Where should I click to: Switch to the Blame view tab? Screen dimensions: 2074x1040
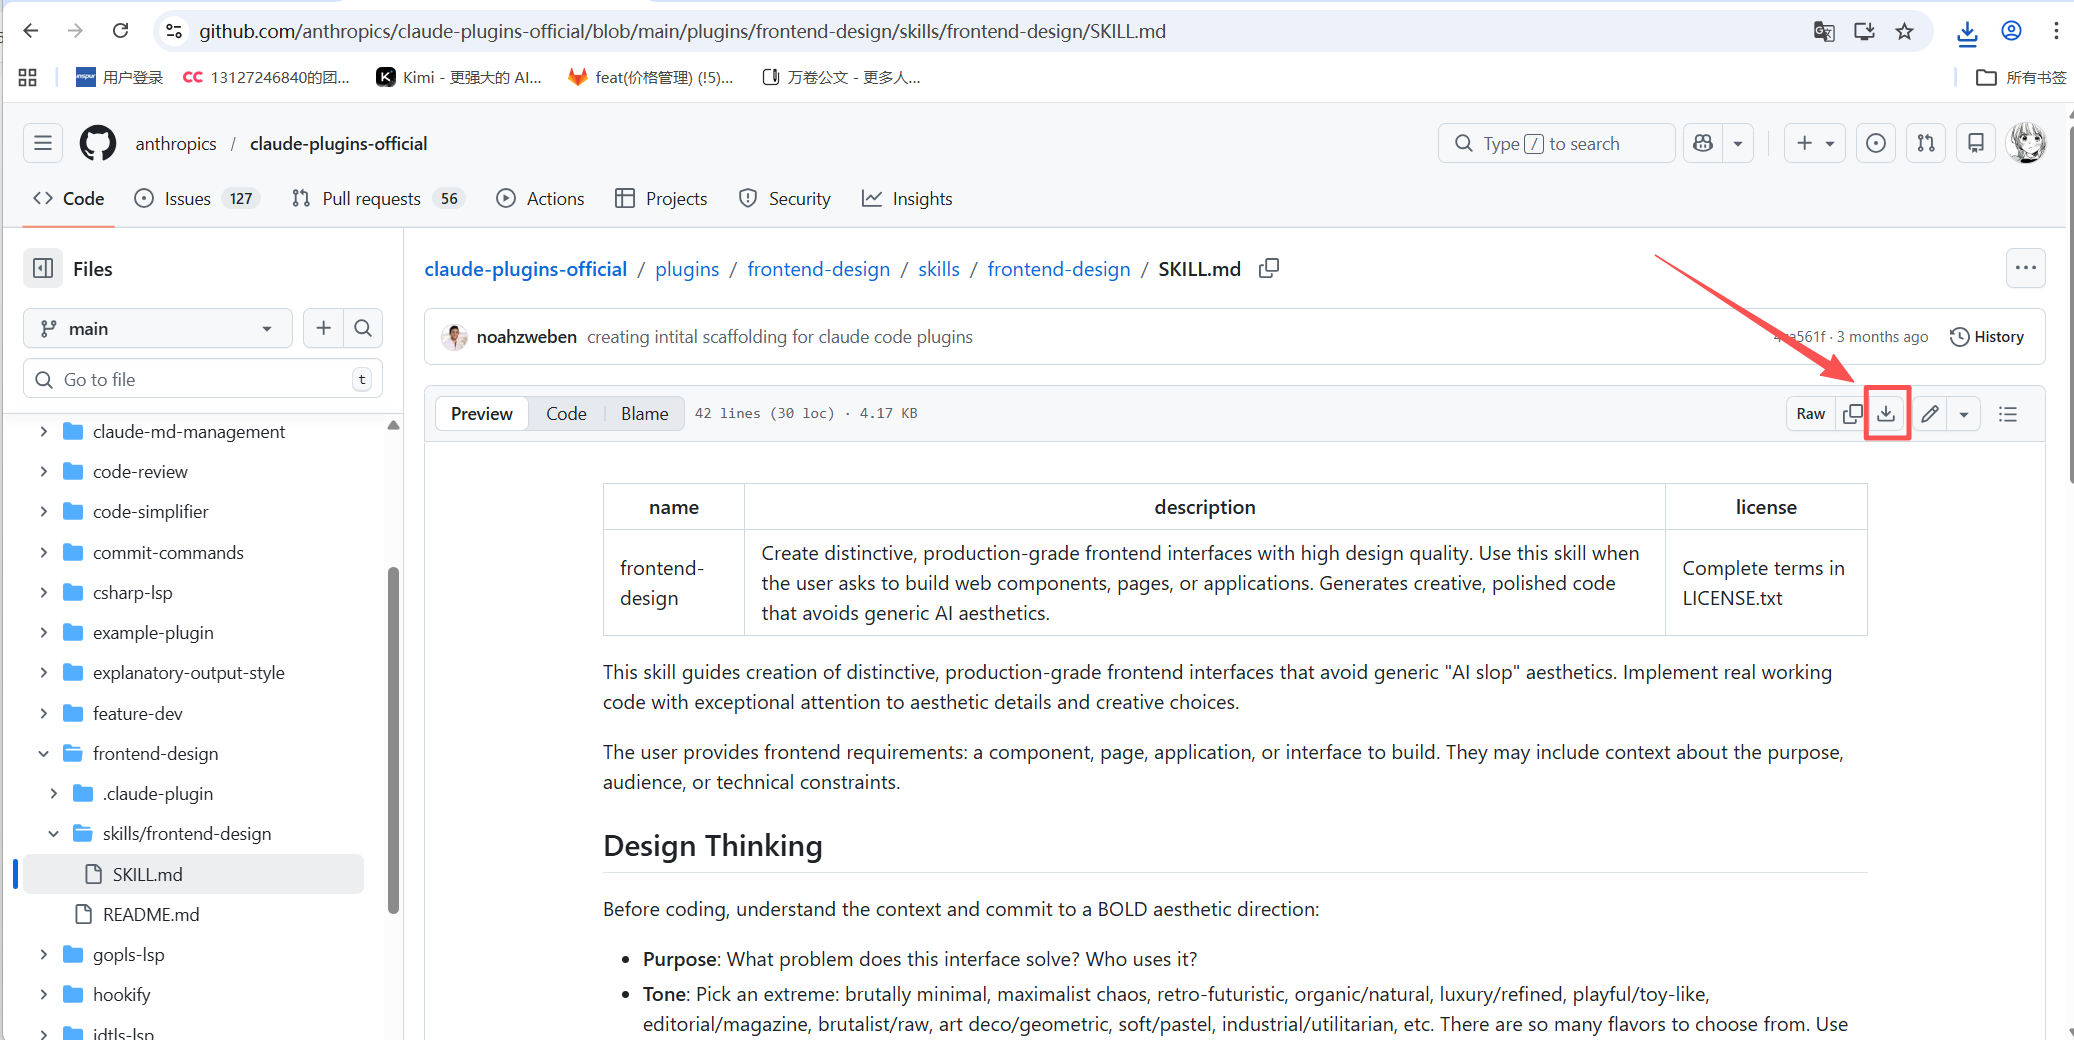tap(644, 413)
